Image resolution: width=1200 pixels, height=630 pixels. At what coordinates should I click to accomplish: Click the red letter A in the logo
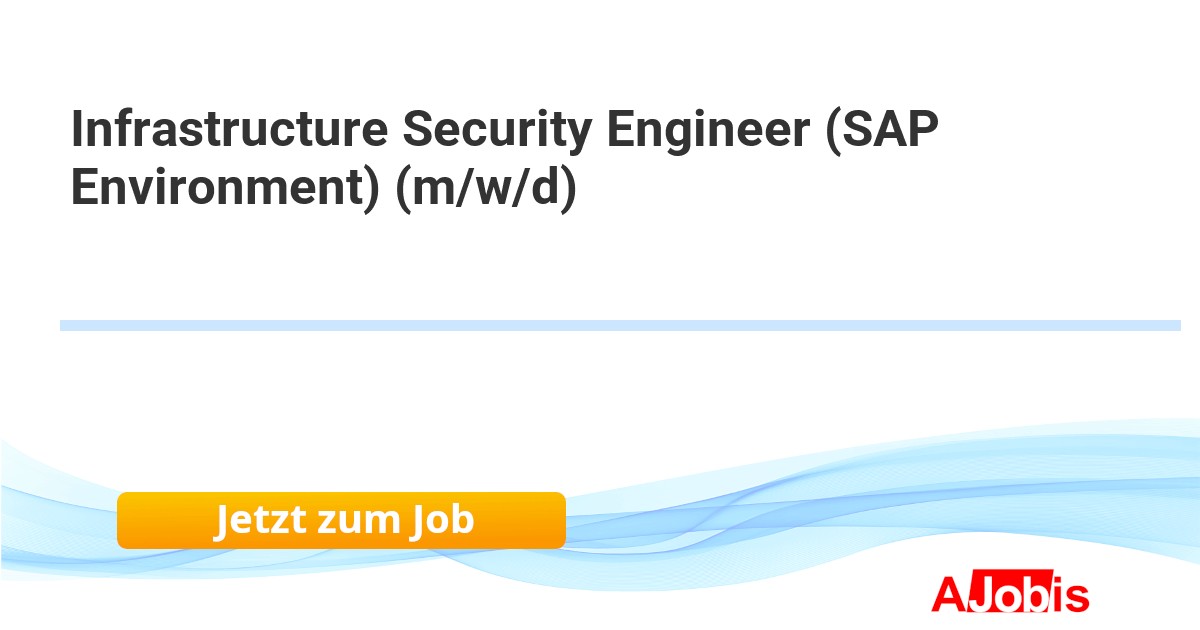coord(948,594)
